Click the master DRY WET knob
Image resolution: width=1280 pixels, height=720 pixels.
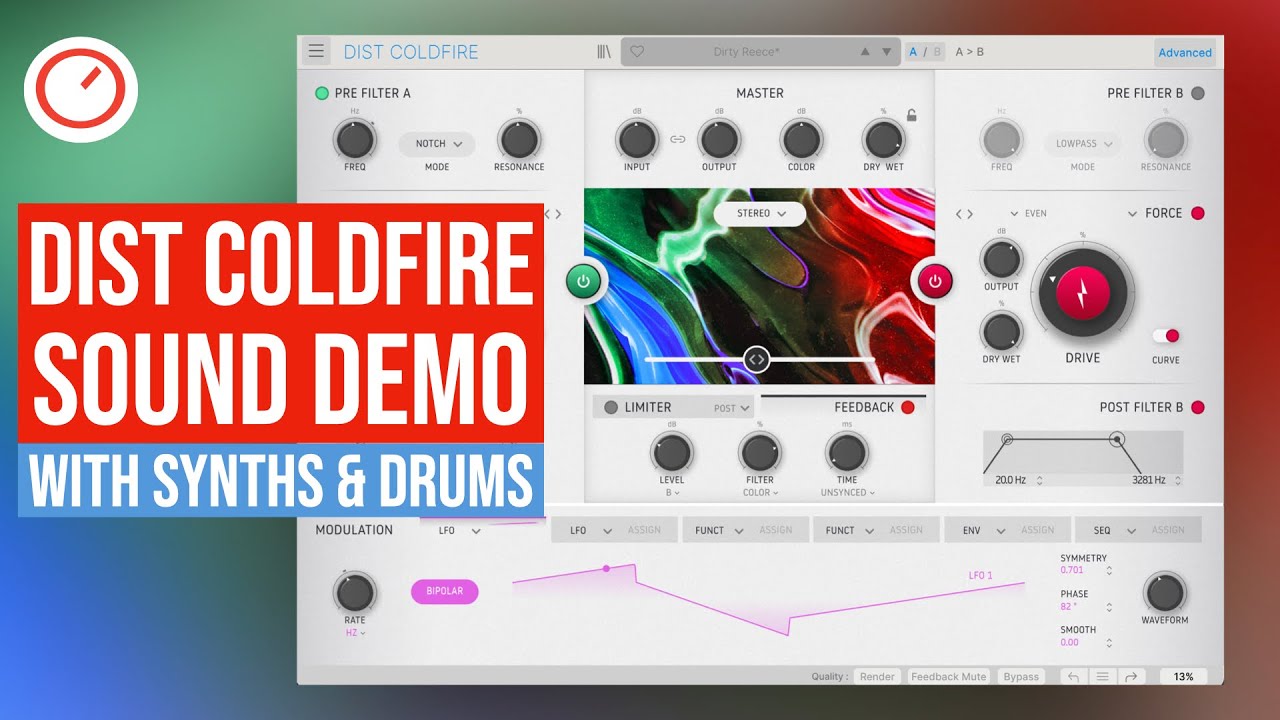[x=883, y=139]
